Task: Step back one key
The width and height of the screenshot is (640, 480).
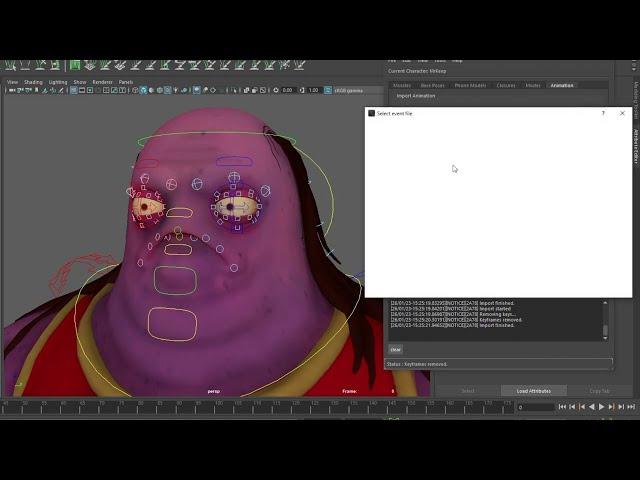Action: click(x=581, y=407)
